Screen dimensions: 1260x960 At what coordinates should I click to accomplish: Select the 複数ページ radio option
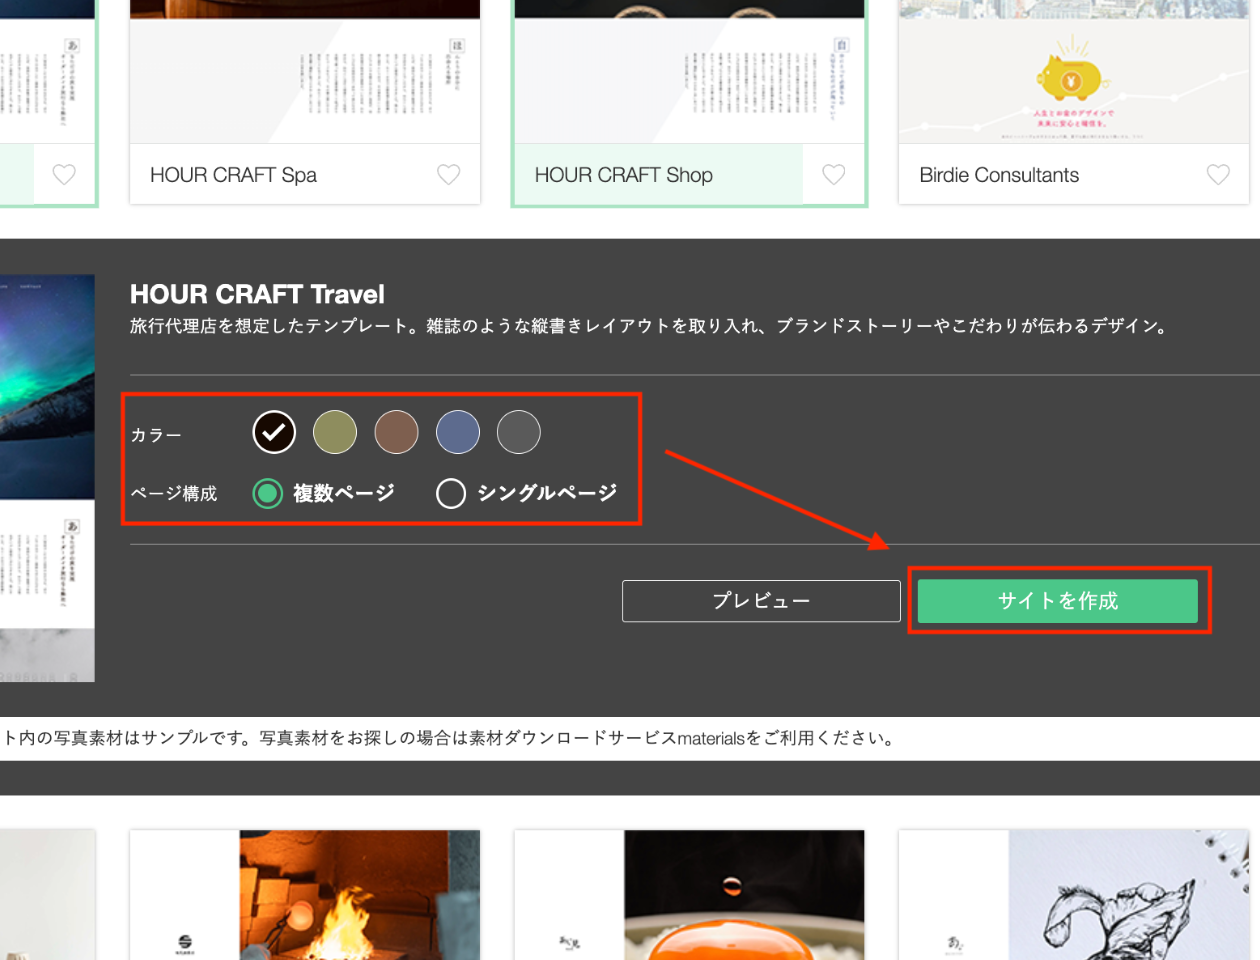[268, 493]
